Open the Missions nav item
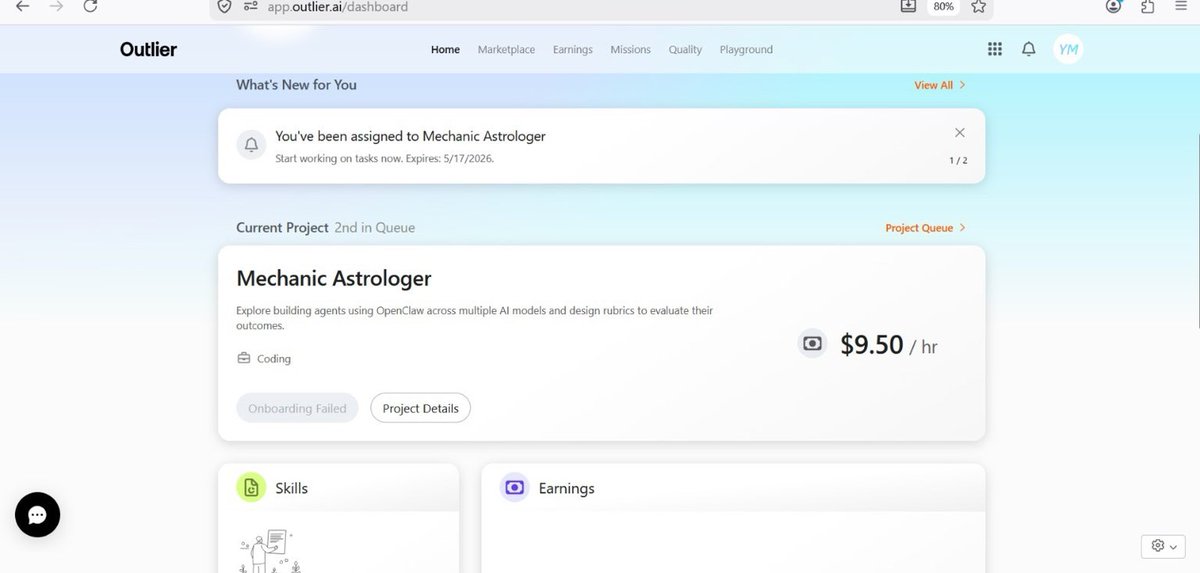This screenshot has height=573, width=1200. [x=630, y=49]
